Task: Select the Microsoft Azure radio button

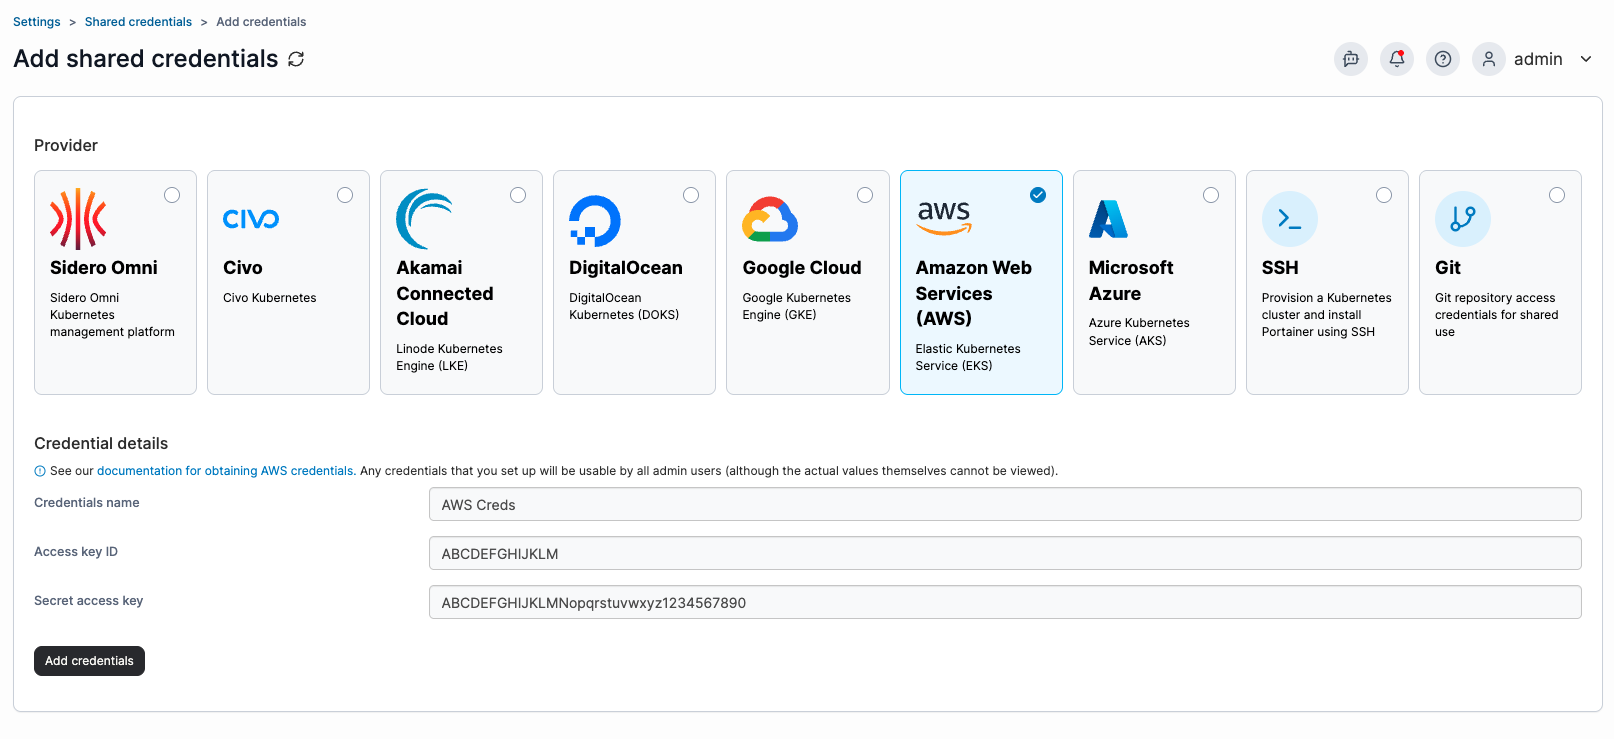Action: coord(1211,195)
